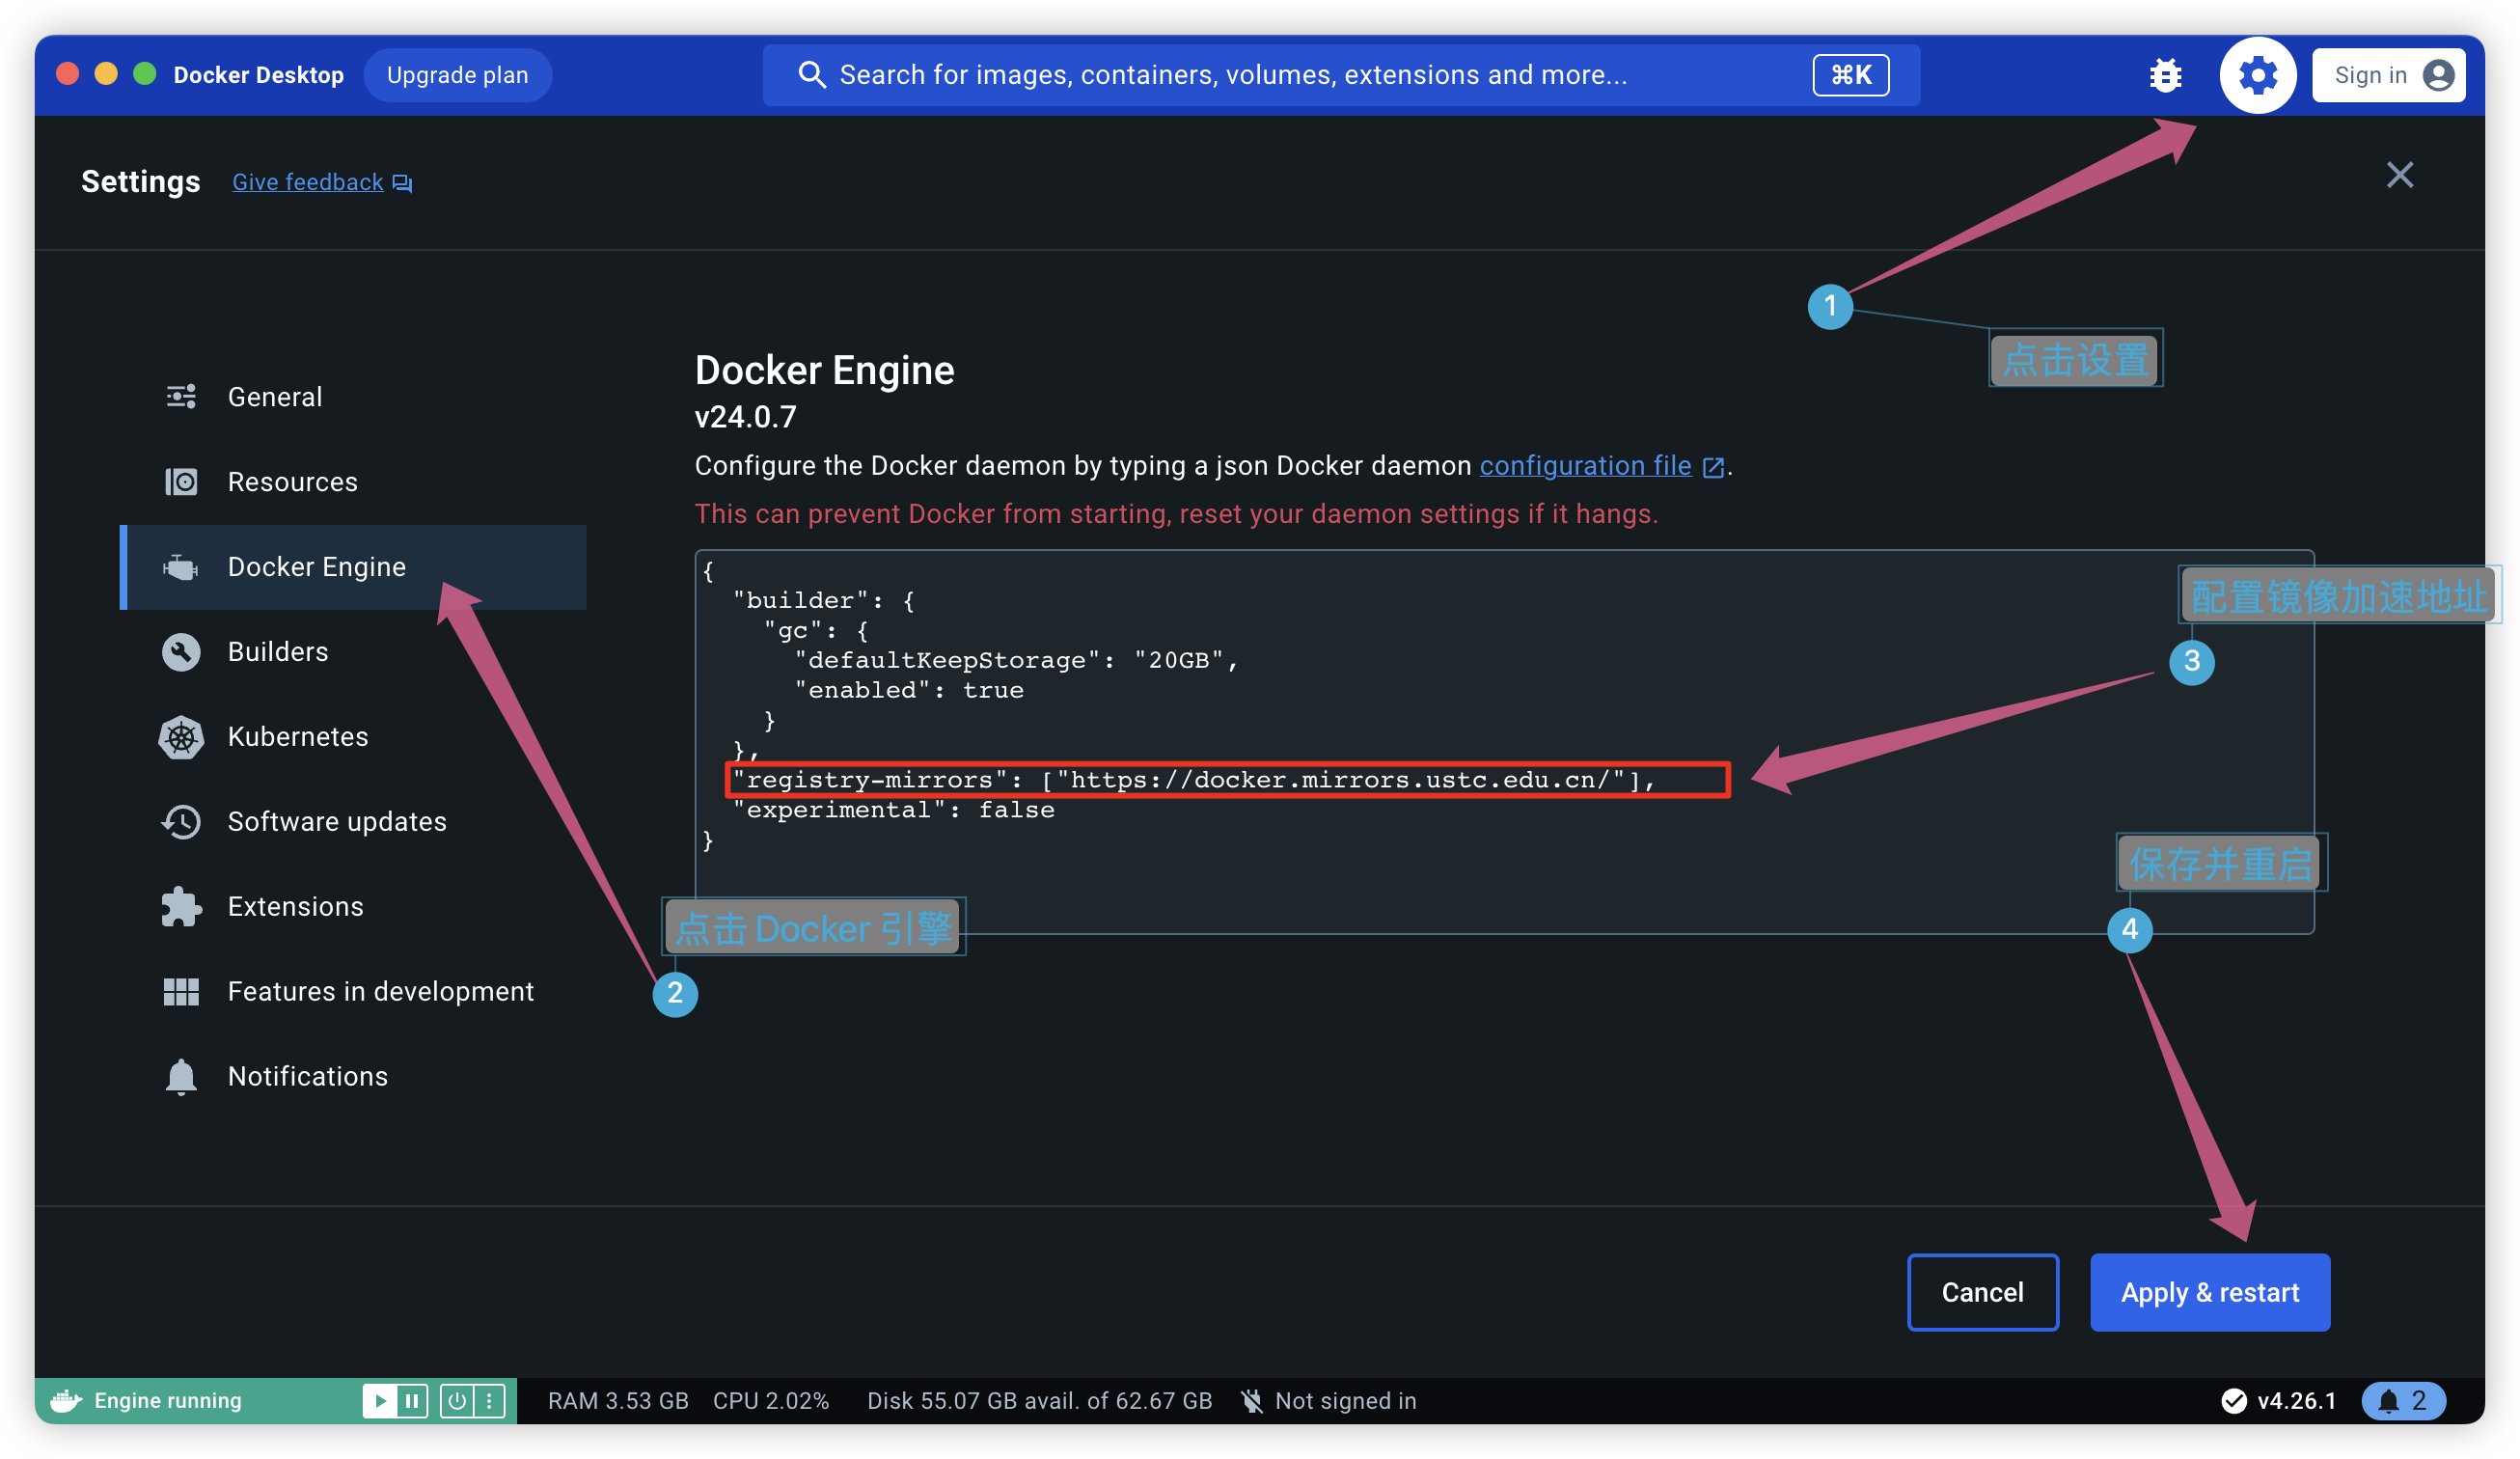
Task: Click the Notifications bell icon in sidebar
Action: (181, 1077)
